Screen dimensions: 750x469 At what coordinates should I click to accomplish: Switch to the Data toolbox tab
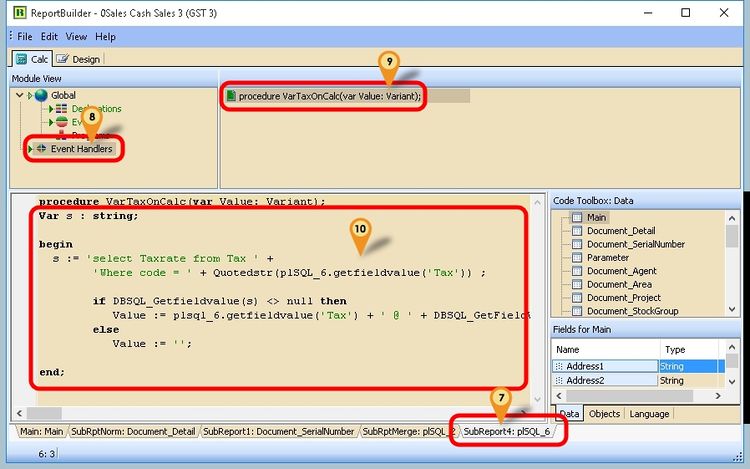click(569, 414)
